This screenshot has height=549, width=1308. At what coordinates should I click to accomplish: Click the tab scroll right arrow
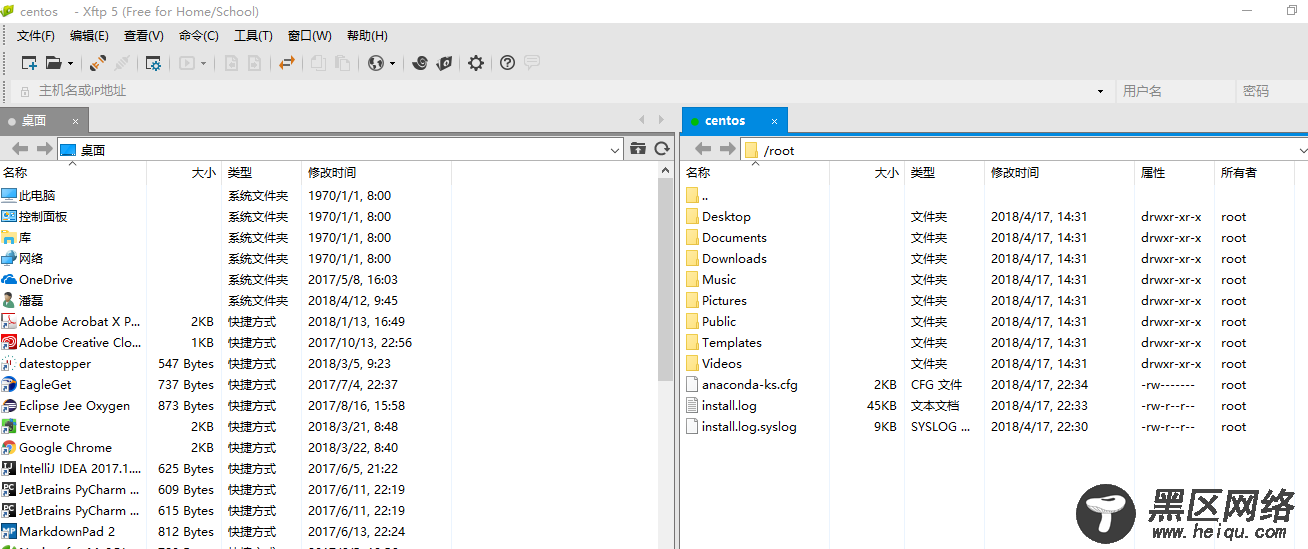click(x=662, y=120)
